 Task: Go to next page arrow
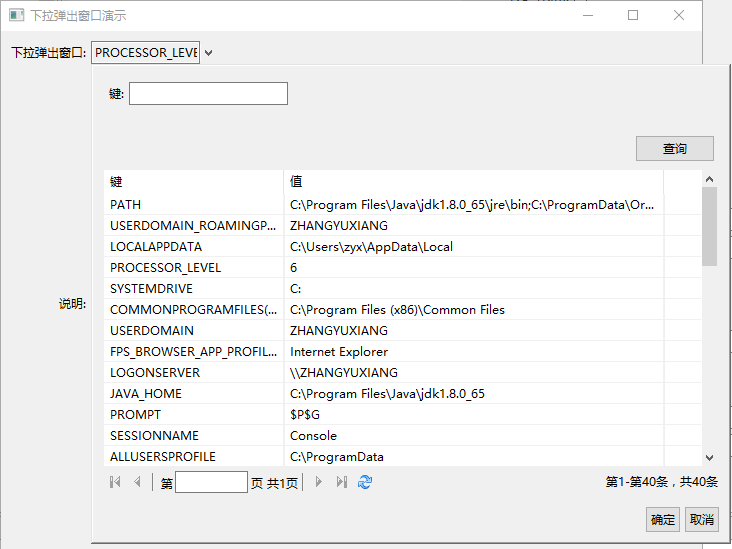point(318,482)
